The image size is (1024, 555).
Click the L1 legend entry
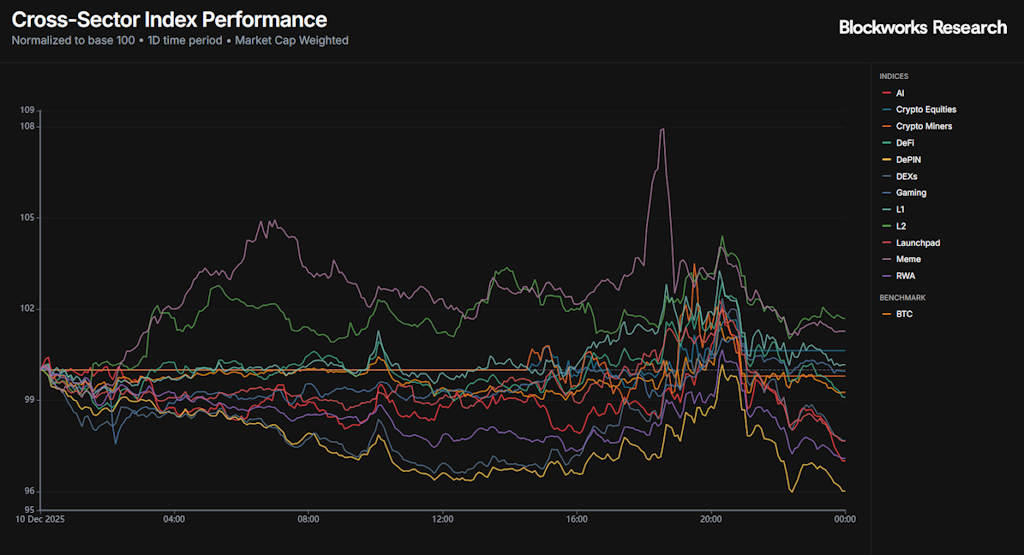point(900,209)
